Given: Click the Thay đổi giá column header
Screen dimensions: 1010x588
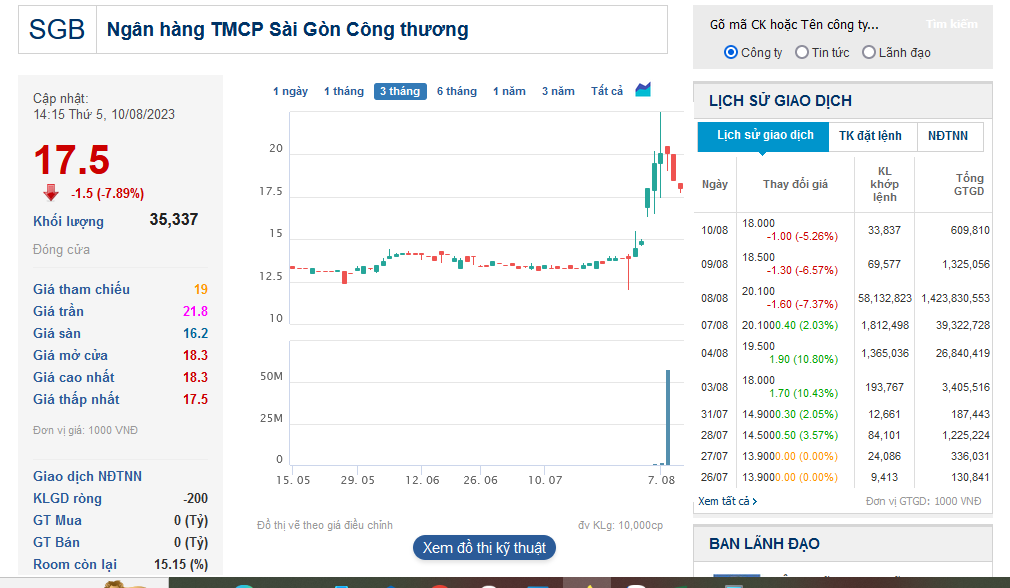Looking at the screenshot, I should pyautogui.click(x=795, y=184).
